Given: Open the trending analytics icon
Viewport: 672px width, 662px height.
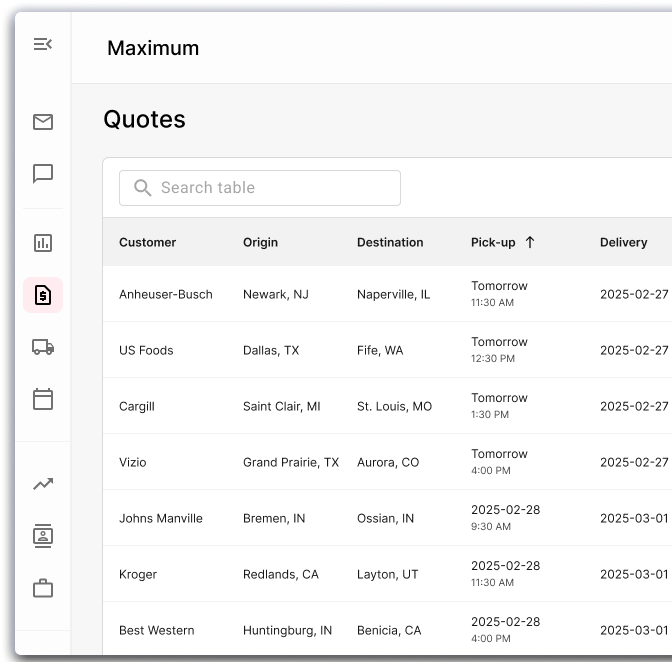Looking at the screenshot, I should (43, 484).
